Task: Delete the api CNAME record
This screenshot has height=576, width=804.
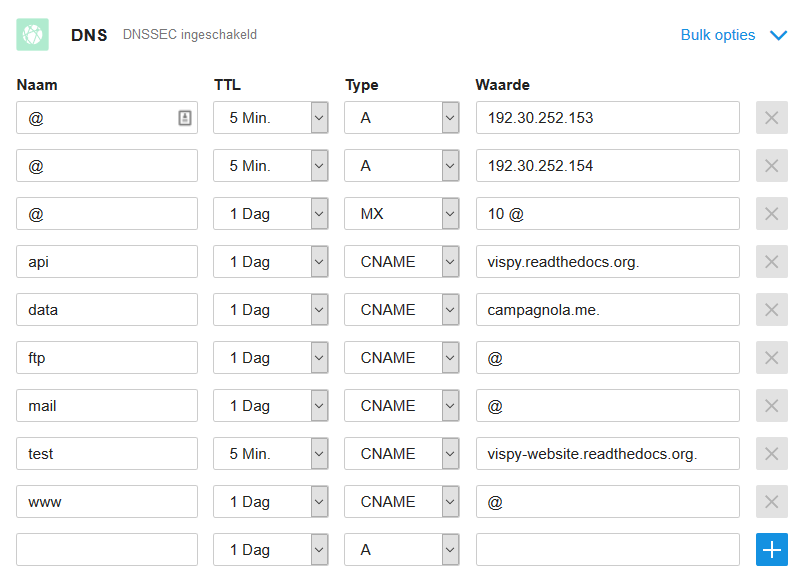Action: click(771, 261)
